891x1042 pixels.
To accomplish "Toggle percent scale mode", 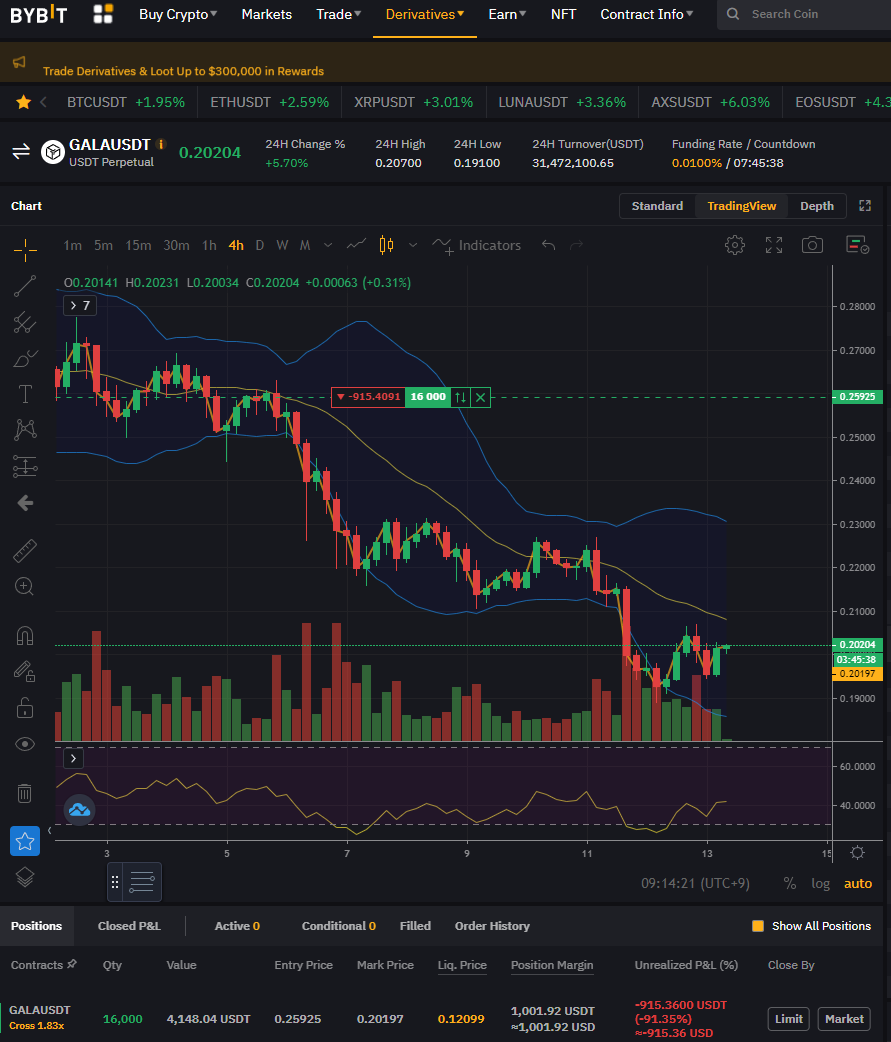I will [789, 883].
